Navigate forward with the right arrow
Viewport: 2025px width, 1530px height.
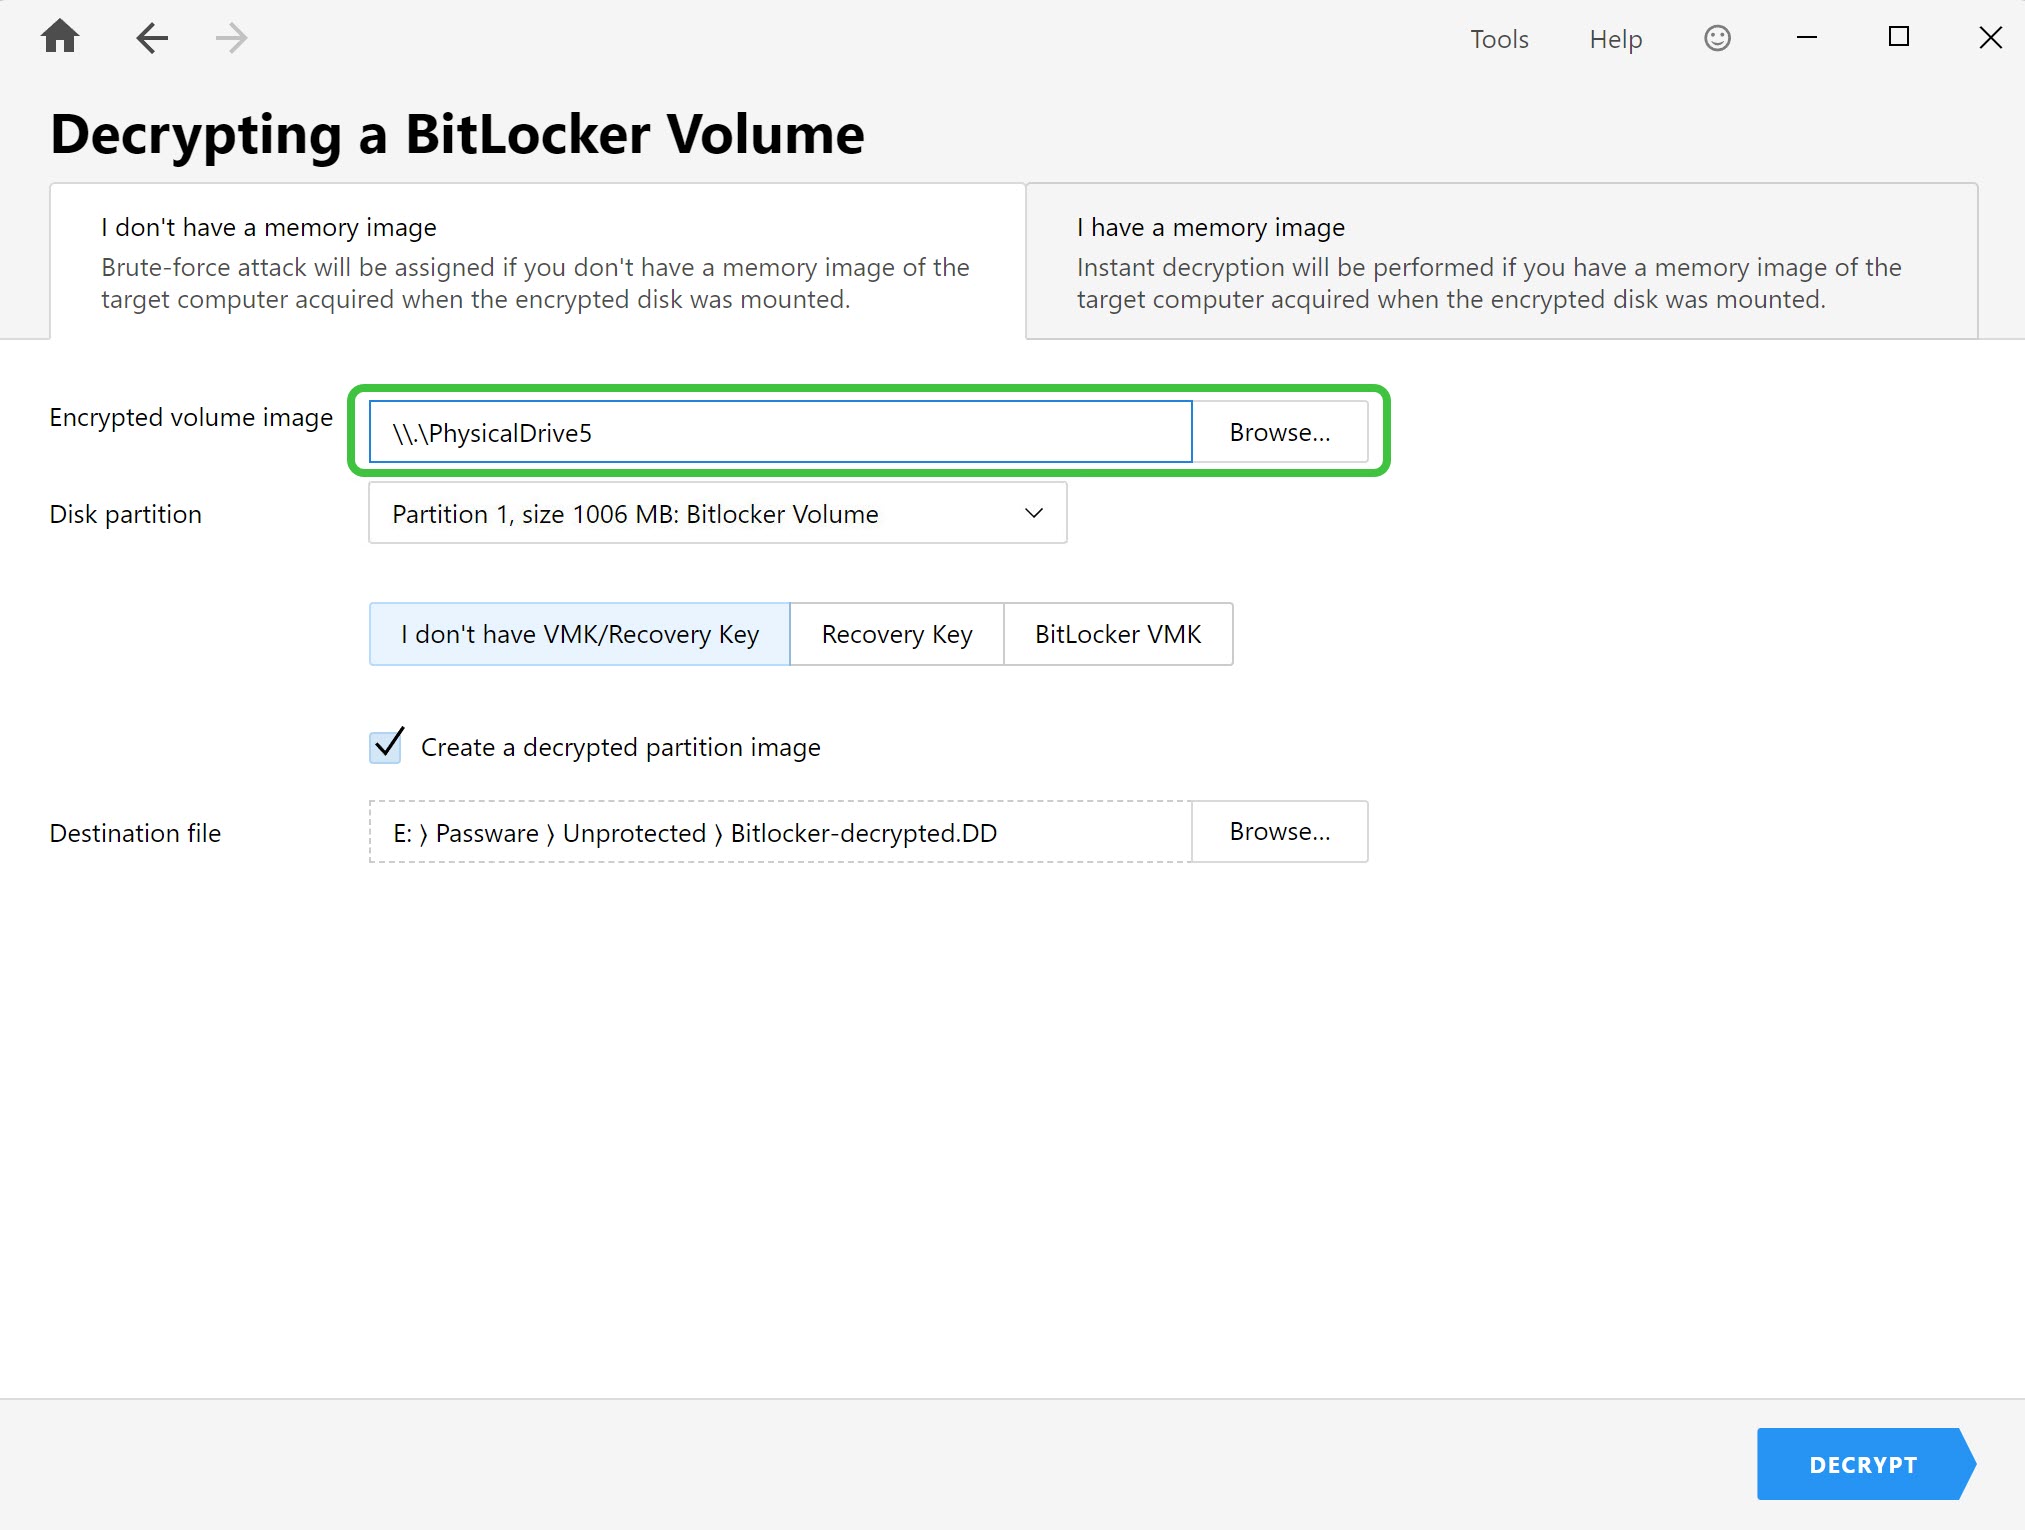231,38
